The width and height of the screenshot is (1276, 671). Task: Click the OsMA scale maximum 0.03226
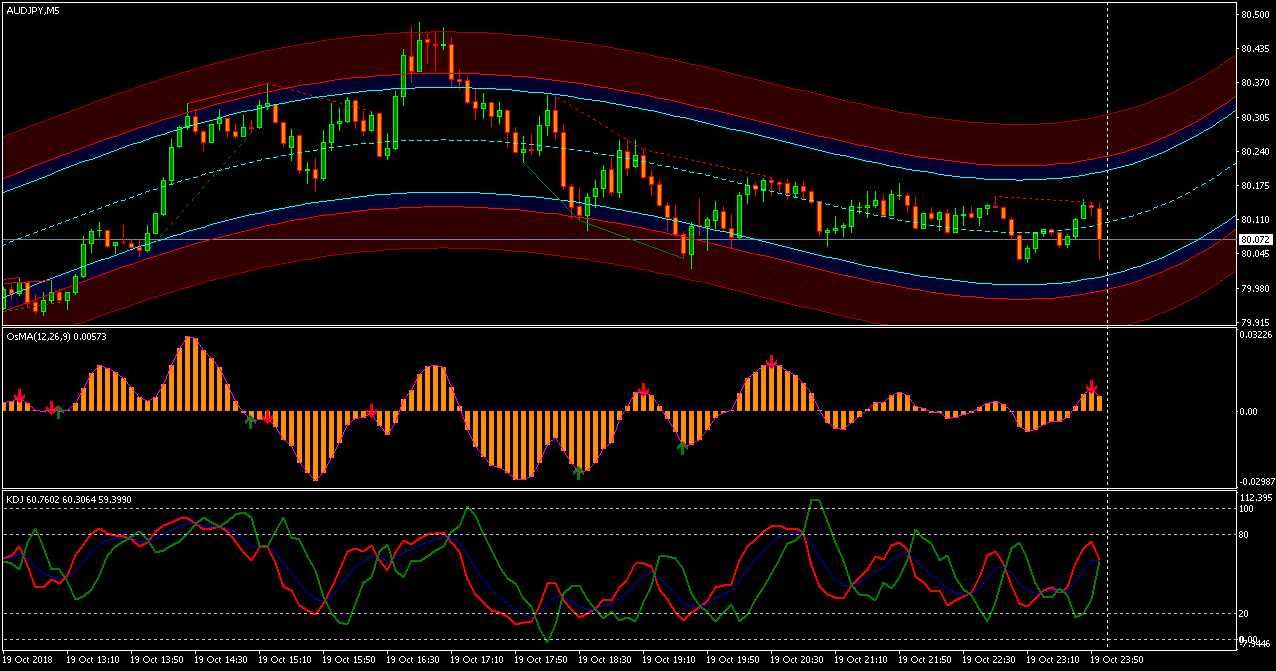point(1255,335)
